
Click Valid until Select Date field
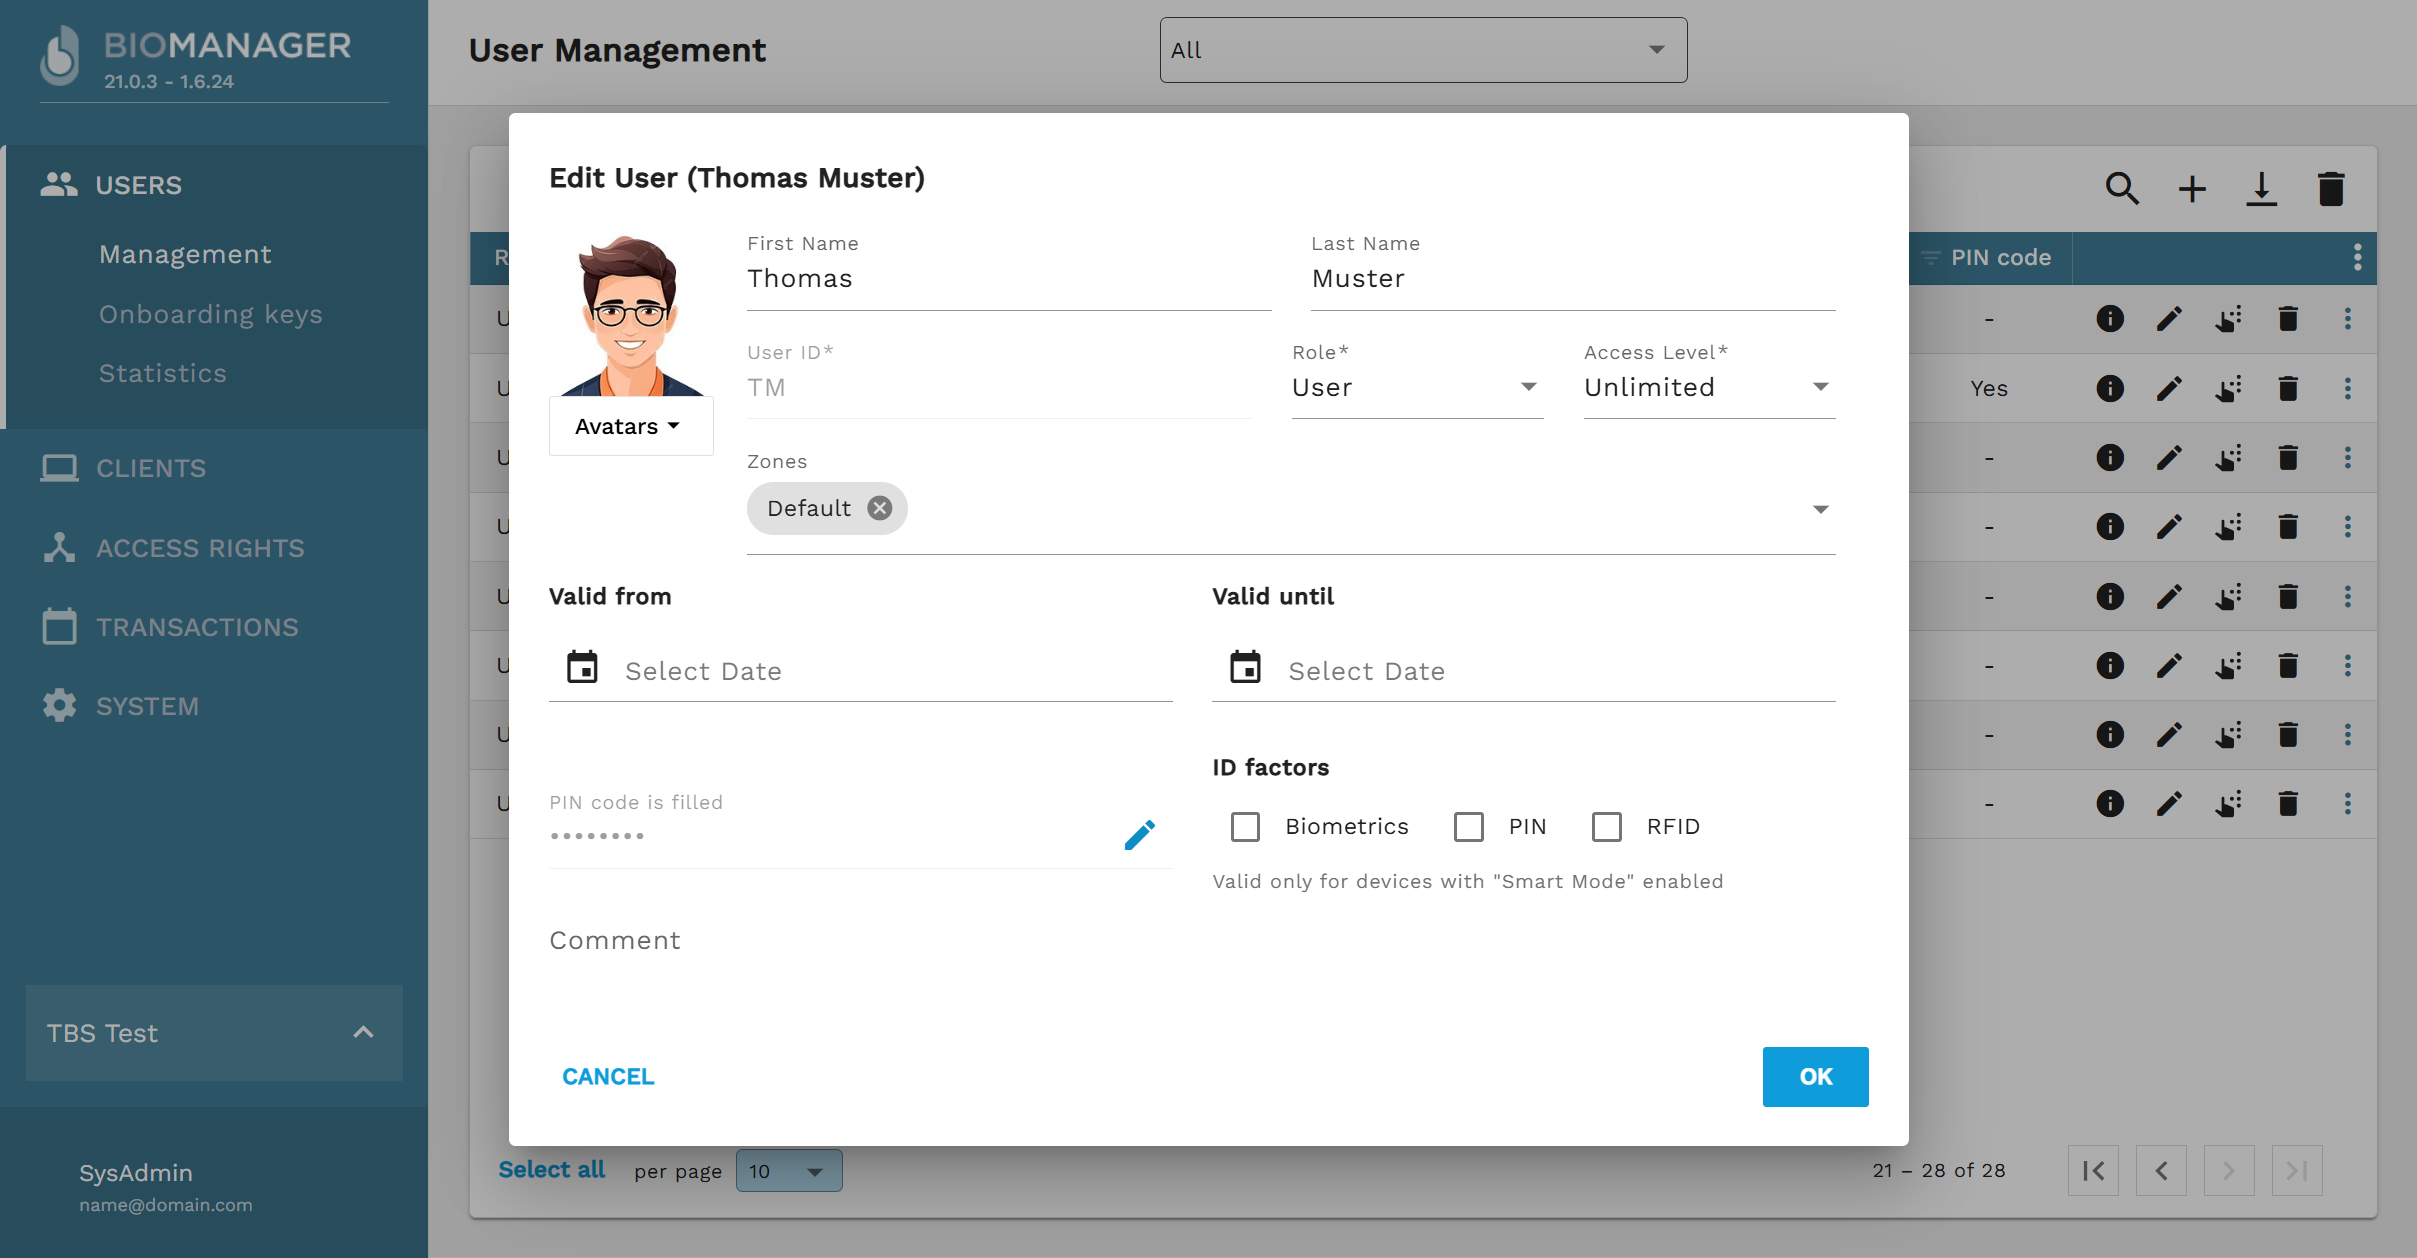[1523, 671]
